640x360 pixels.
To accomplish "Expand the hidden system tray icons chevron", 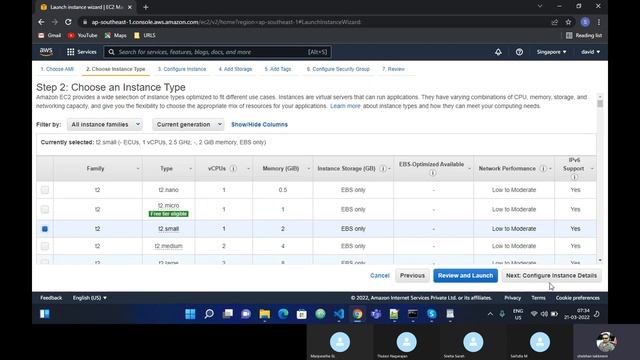I will pyautogui.click(x=490, y=314).
